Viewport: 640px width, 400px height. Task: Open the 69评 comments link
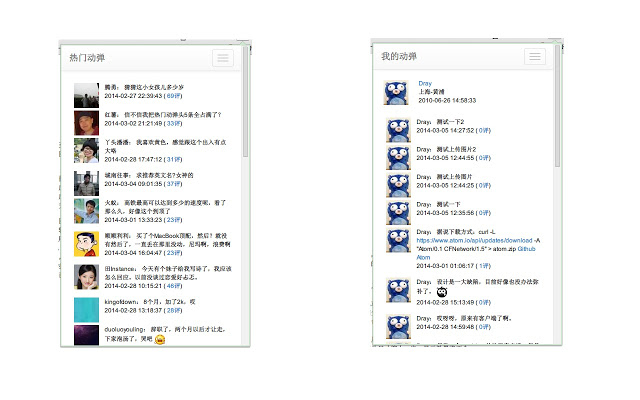tap(173, 96)
